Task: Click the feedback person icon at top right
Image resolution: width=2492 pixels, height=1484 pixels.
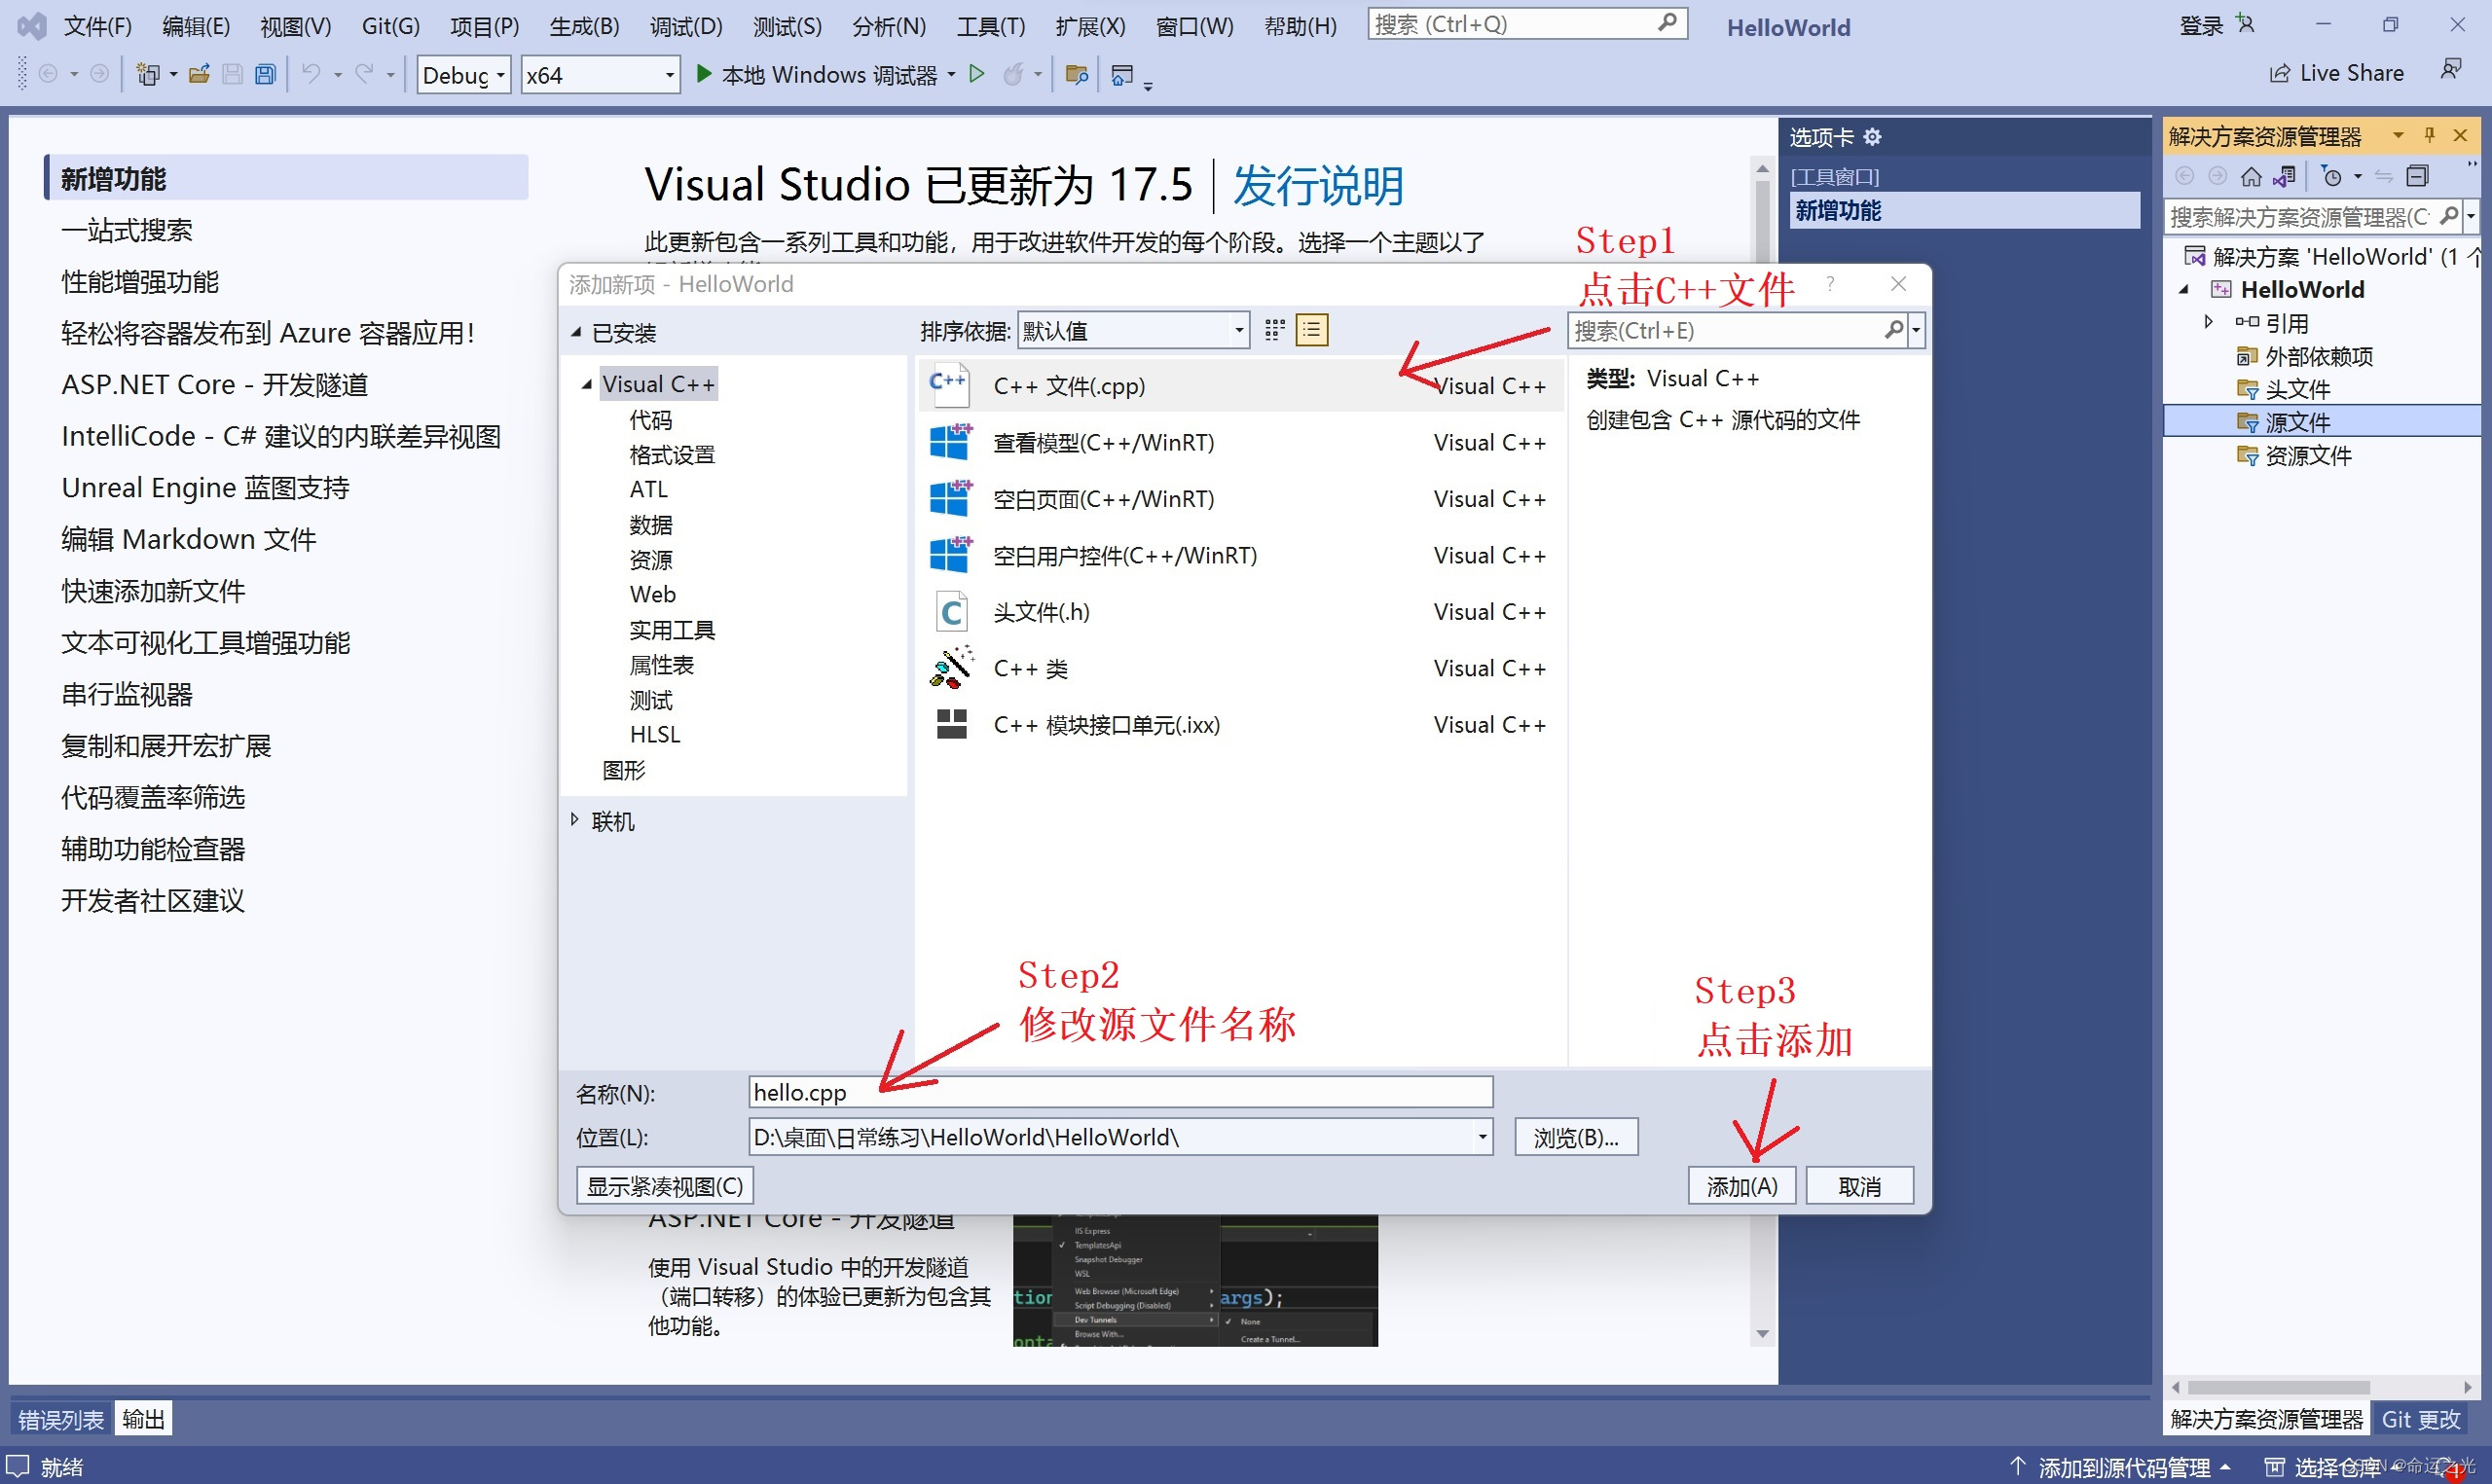Action: [2451, 69]
